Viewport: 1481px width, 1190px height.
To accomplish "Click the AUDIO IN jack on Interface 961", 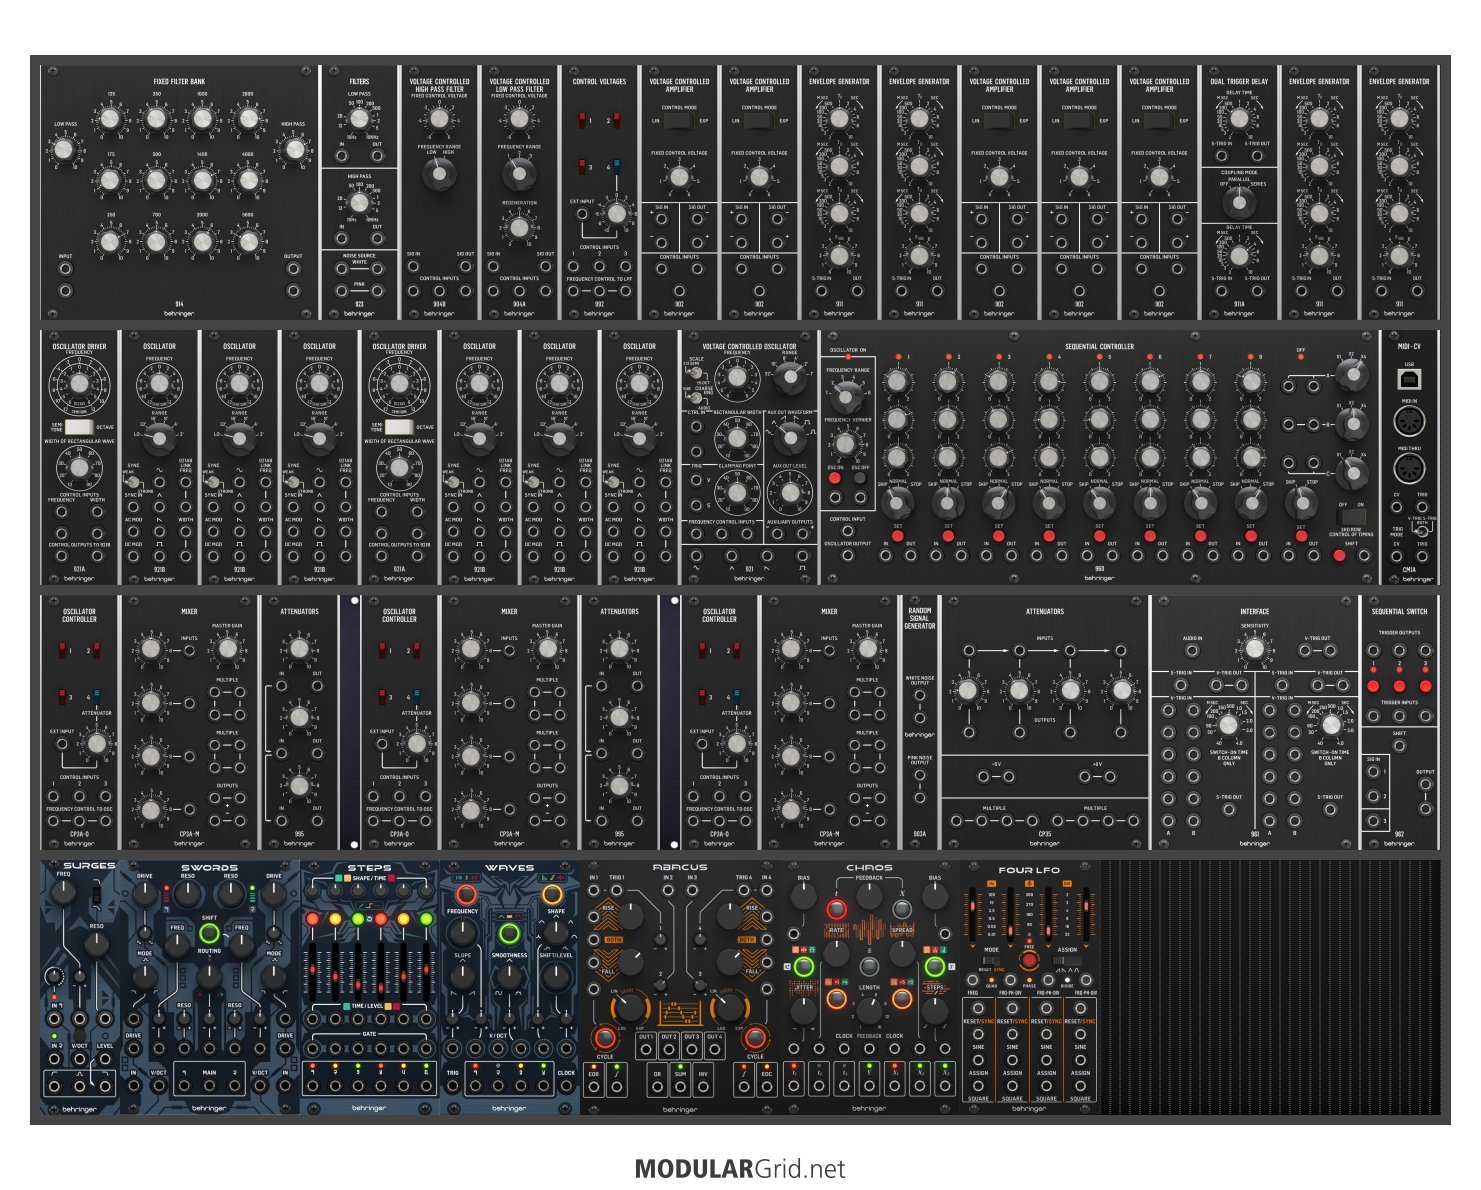I will (1192, 651).
